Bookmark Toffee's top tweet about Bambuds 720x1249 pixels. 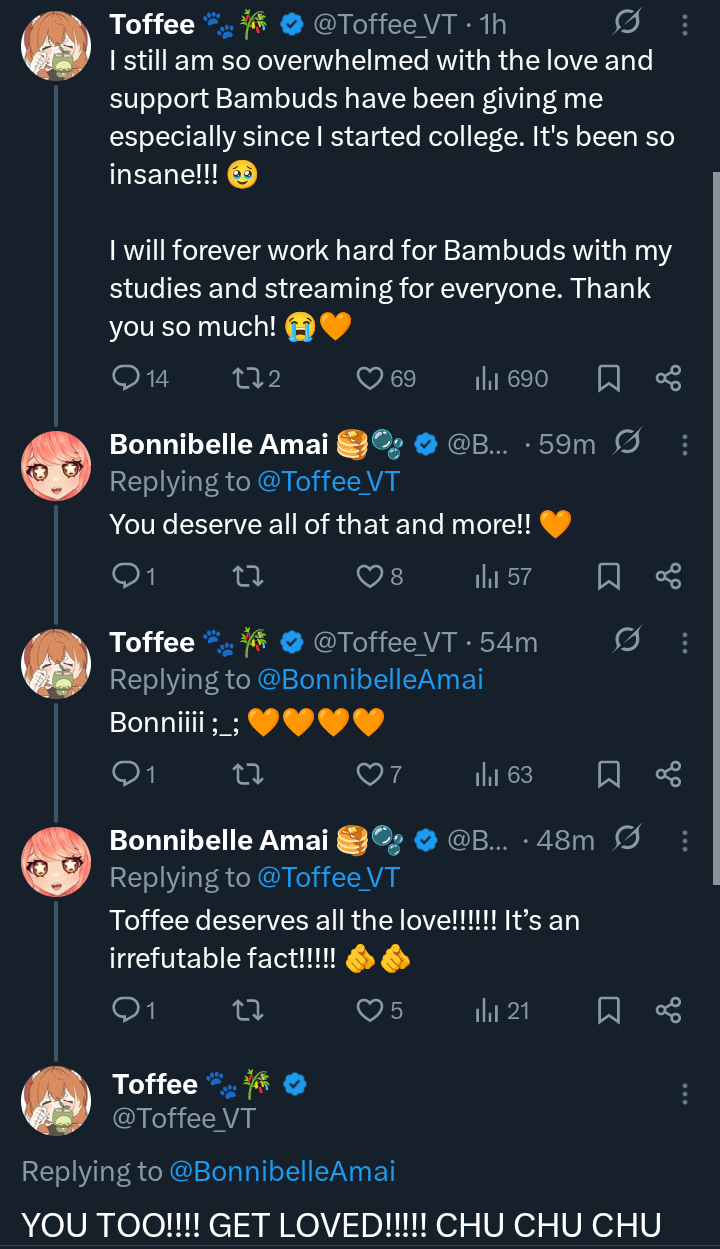[608, 378]
